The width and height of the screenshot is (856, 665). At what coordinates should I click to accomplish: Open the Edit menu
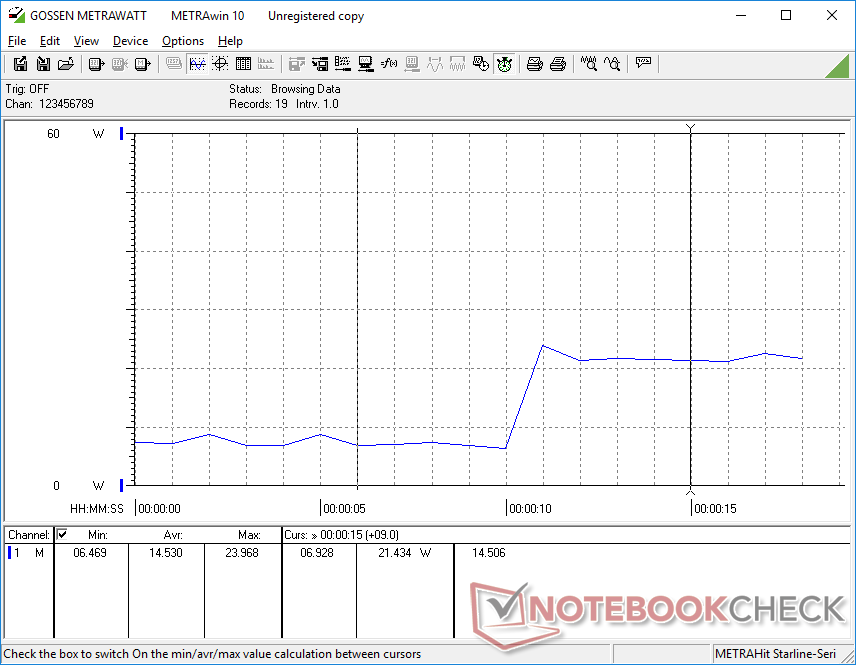coord(50,41)
